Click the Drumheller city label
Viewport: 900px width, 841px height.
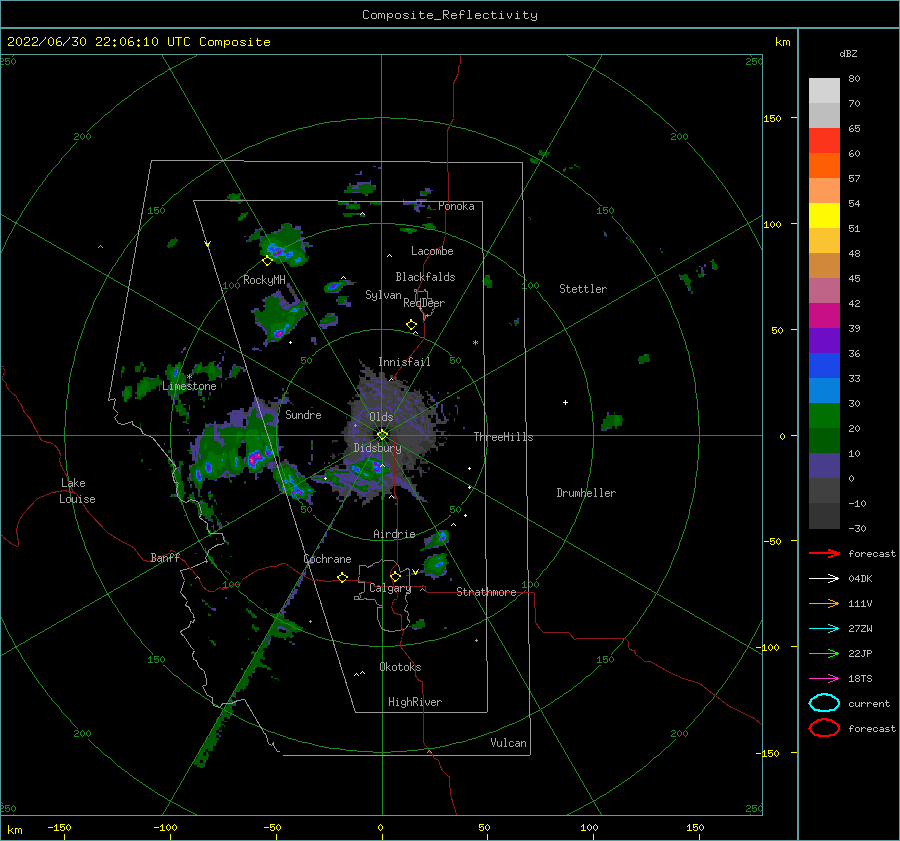(586, 493)
